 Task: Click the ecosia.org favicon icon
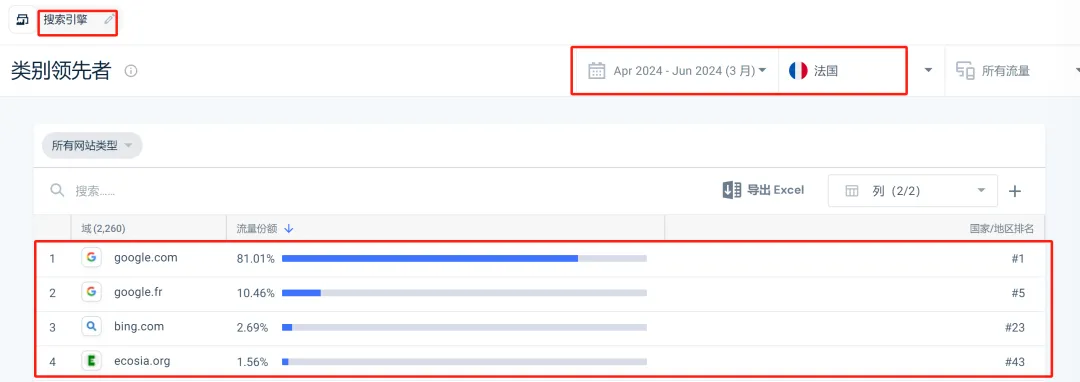coord(91,361)
